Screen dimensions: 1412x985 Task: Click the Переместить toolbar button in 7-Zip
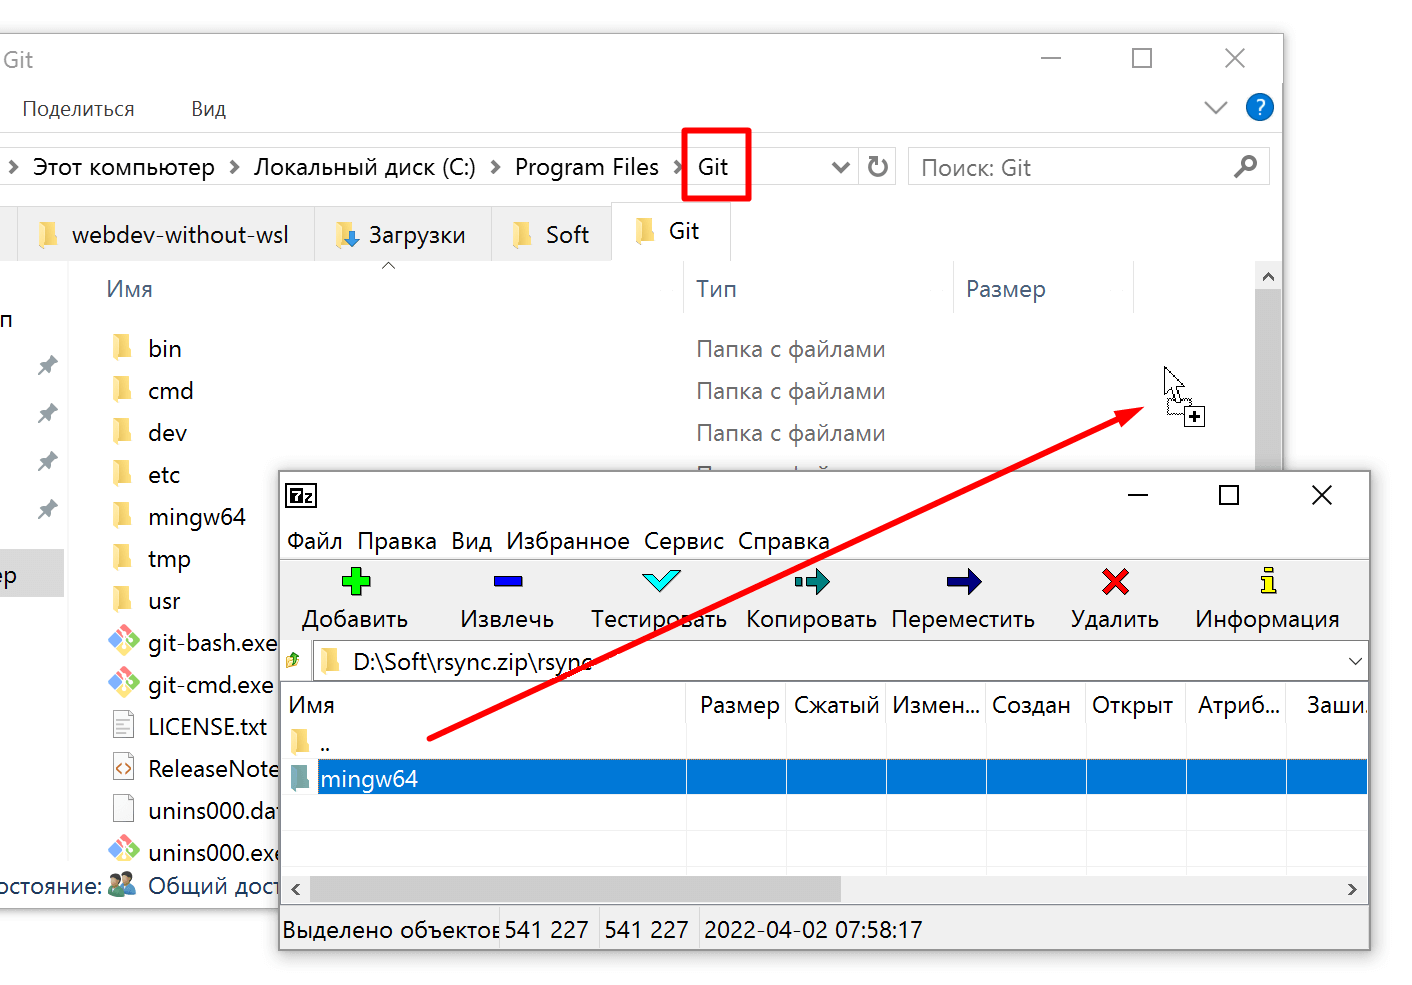(963, 599)
